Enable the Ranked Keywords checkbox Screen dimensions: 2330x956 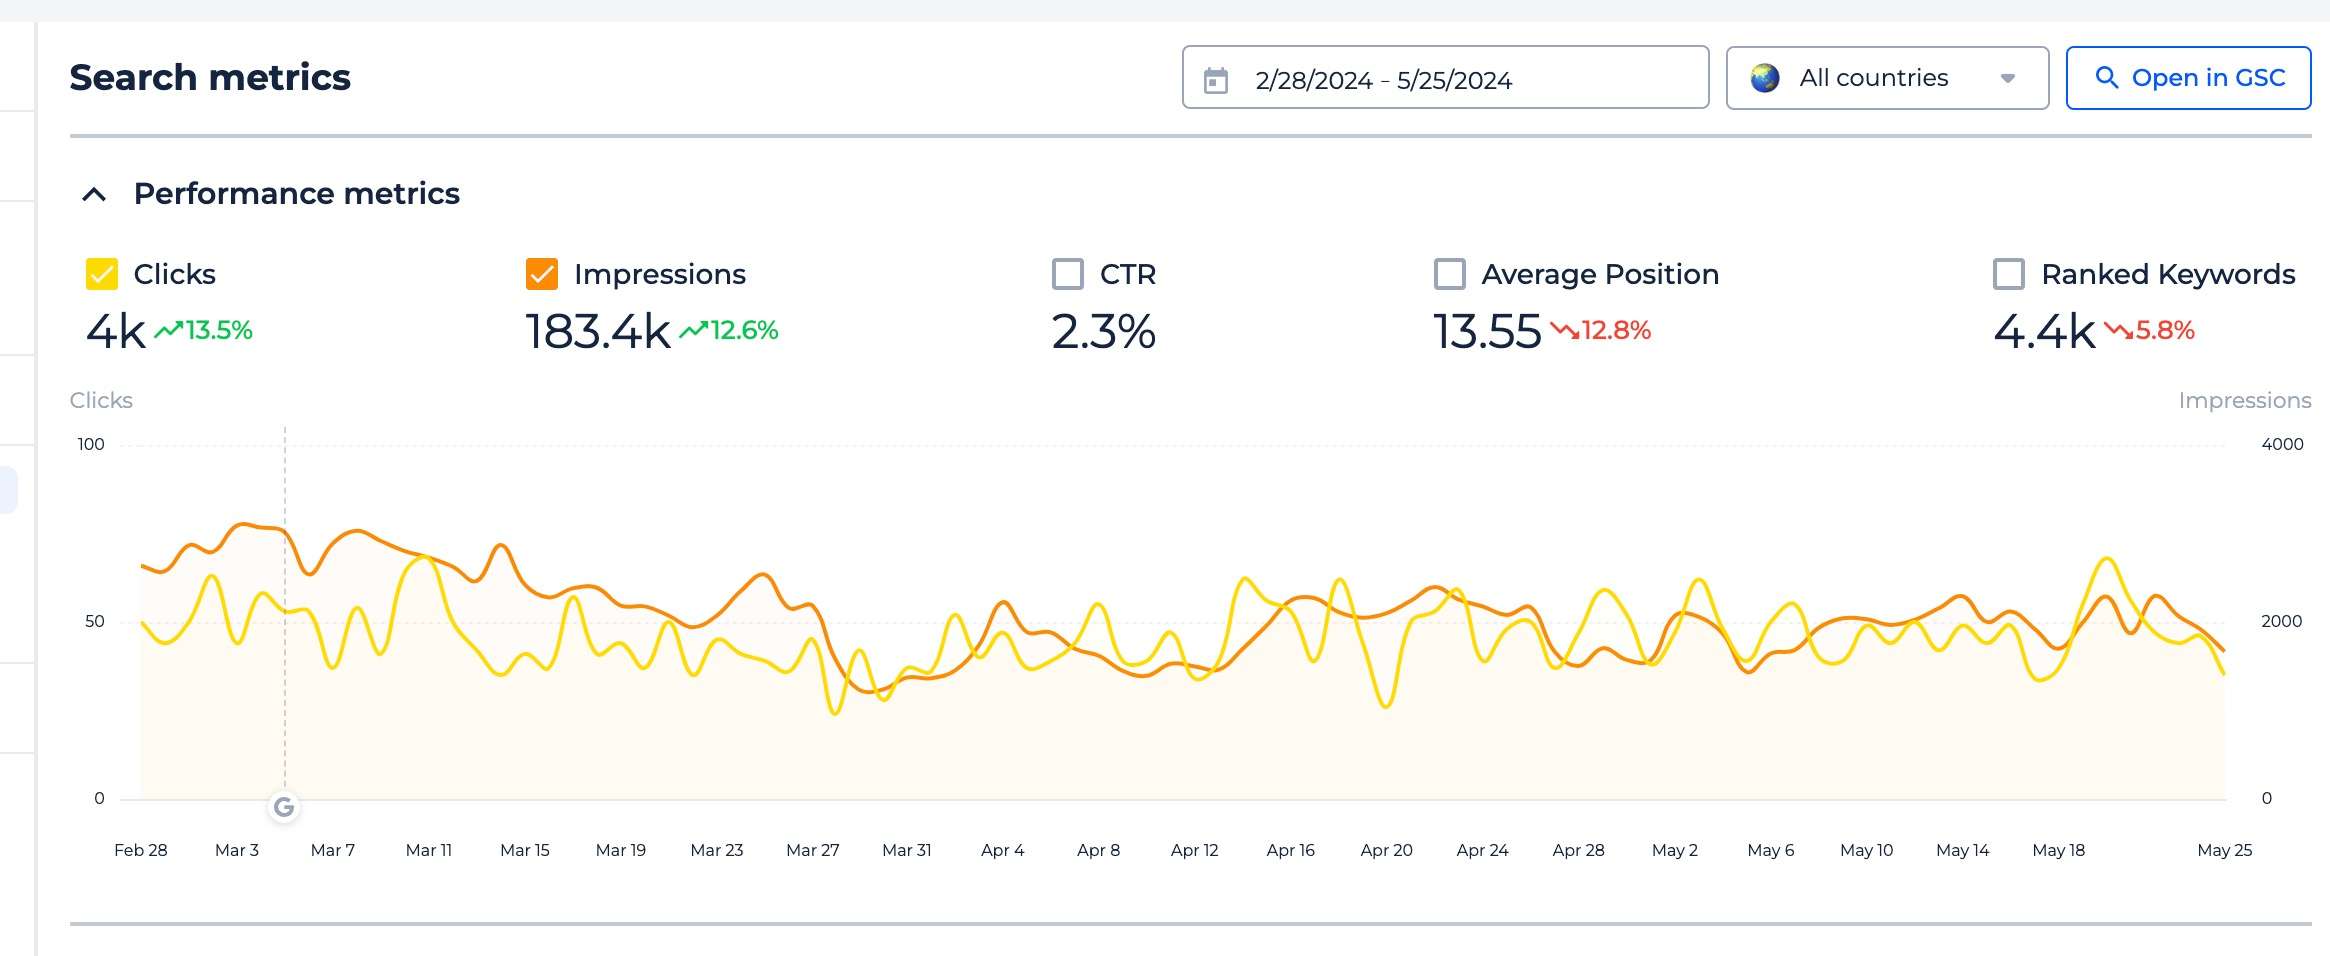click(2009, 274)
